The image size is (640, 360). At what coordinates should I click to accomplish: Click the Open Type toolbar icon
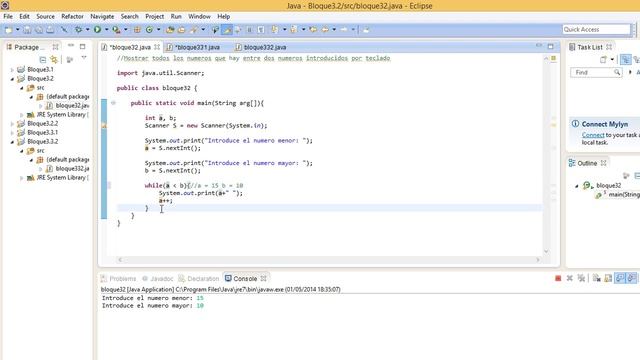170,30
